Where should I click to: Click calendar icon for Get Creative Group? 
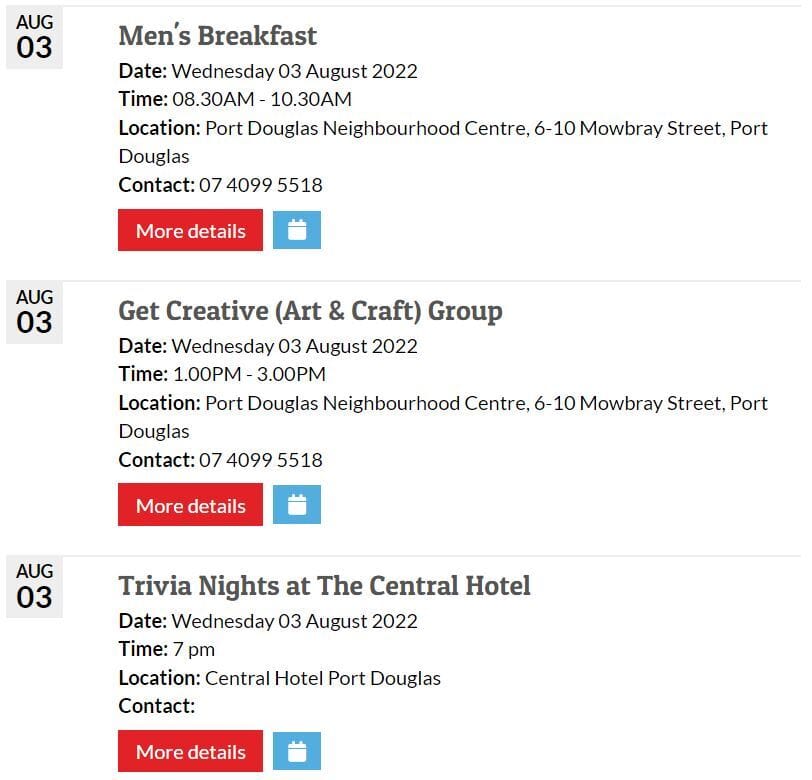(x=297, y=505)
